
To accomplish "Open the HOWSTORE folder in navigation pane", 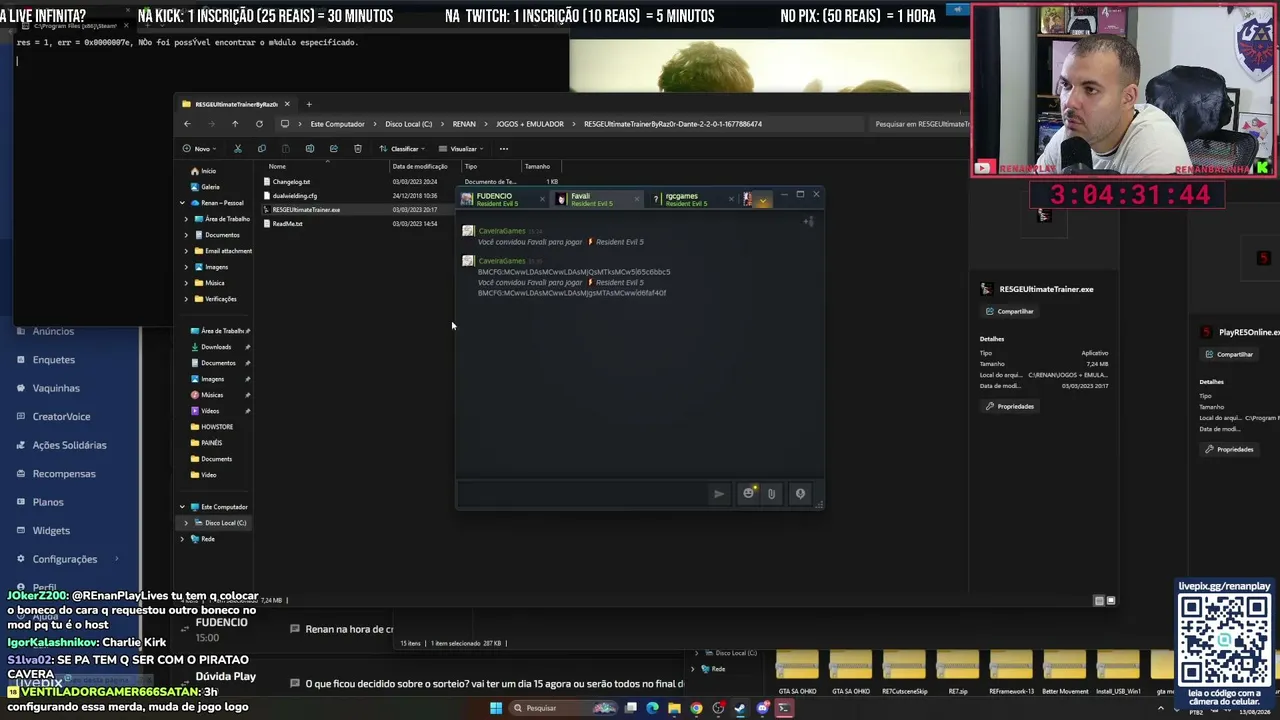I will coord(217,427).
